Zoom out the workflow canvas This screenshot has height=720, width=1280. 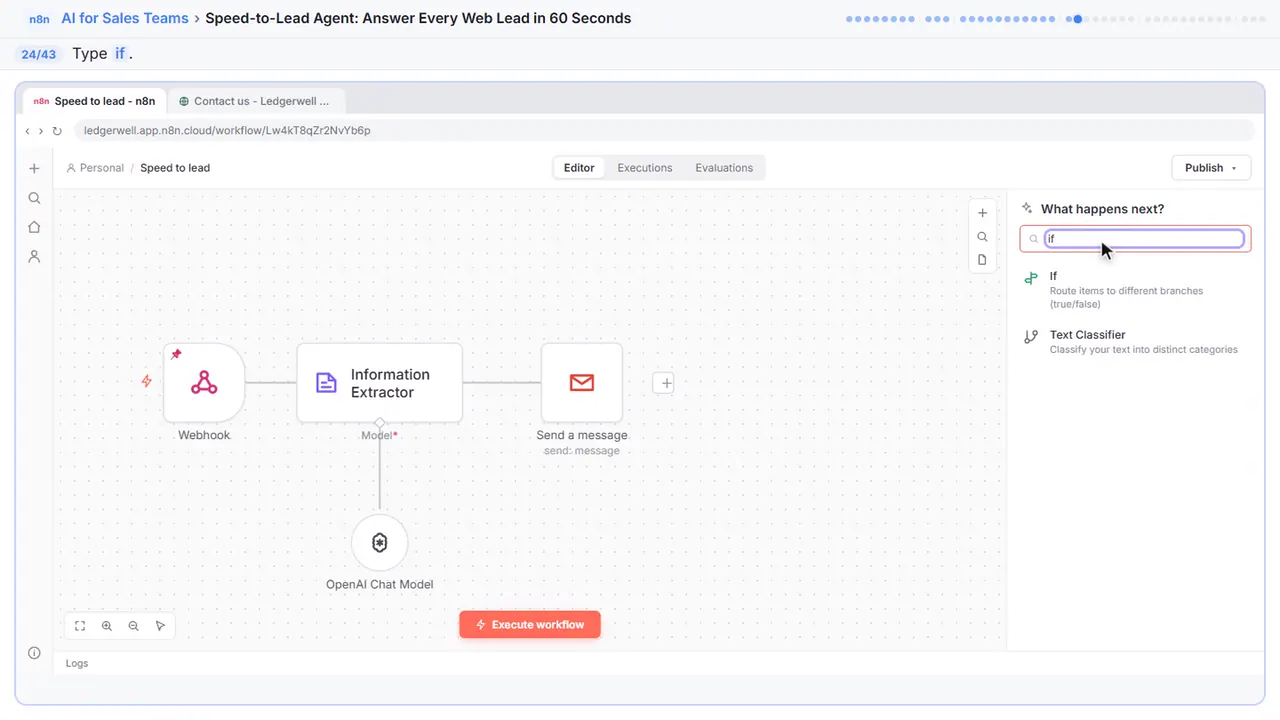tap(133, 626)
